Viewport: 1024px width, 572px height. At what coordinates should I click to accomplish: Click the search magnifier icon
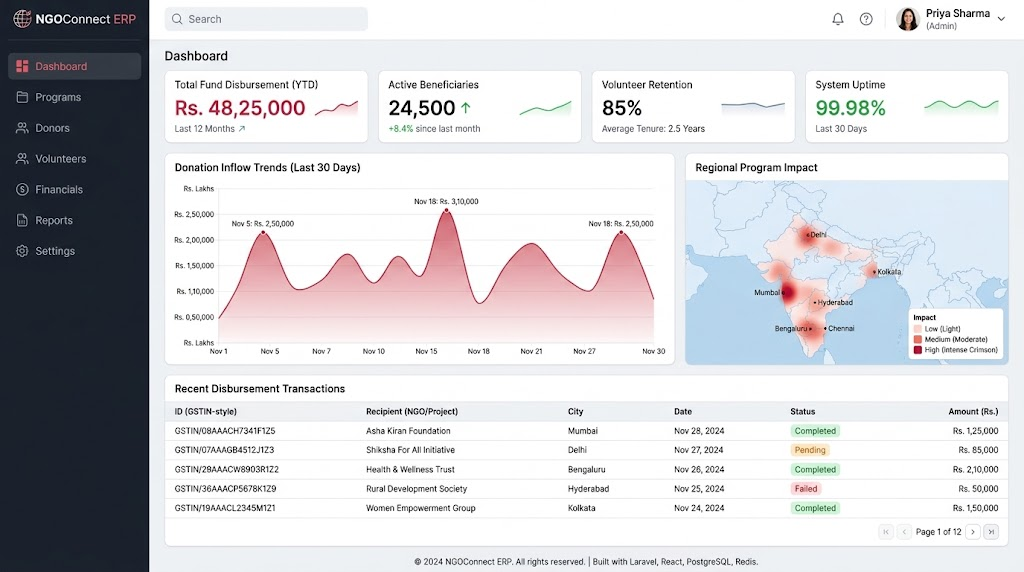click(177, 19)
